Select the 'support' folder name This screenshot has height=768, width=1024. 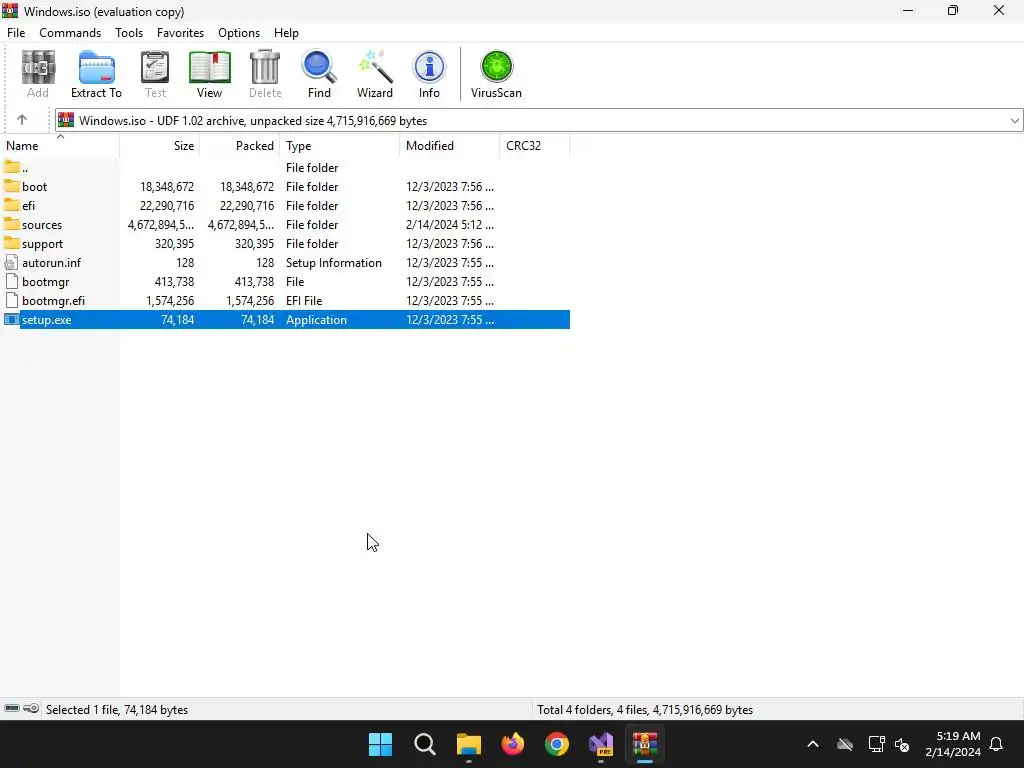pos(42,244)
